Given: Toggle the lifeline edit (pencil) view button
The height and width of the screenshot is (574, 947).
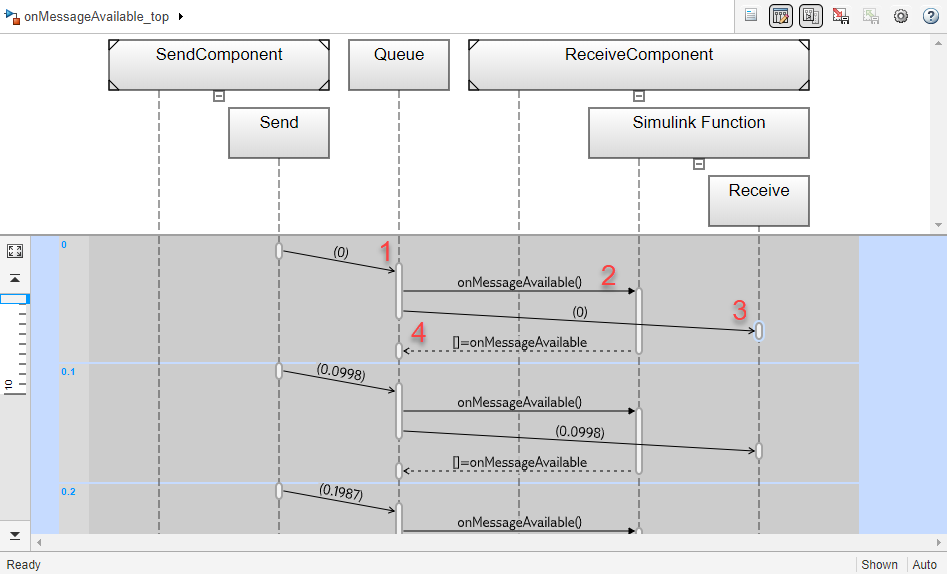Looking at the screenshot, I should (780, 16).
